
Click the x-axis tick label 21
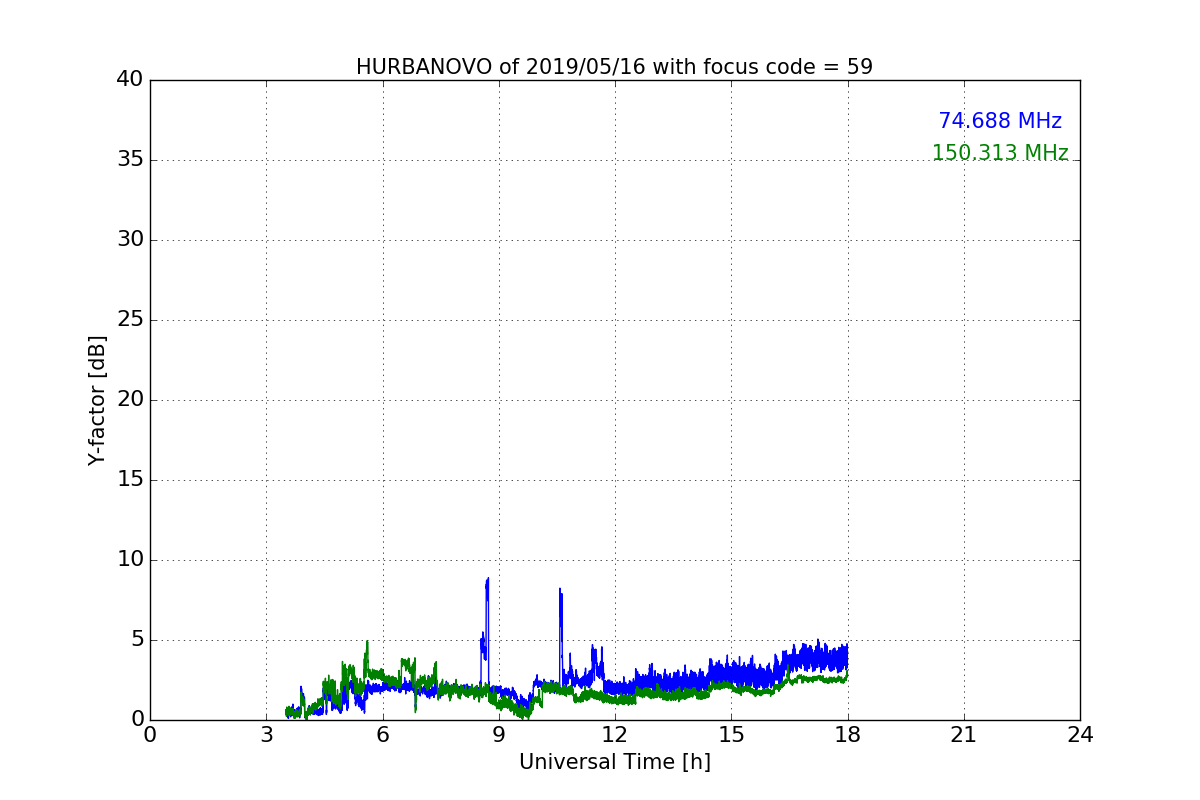pyautogui.click(x=964, y=735)
